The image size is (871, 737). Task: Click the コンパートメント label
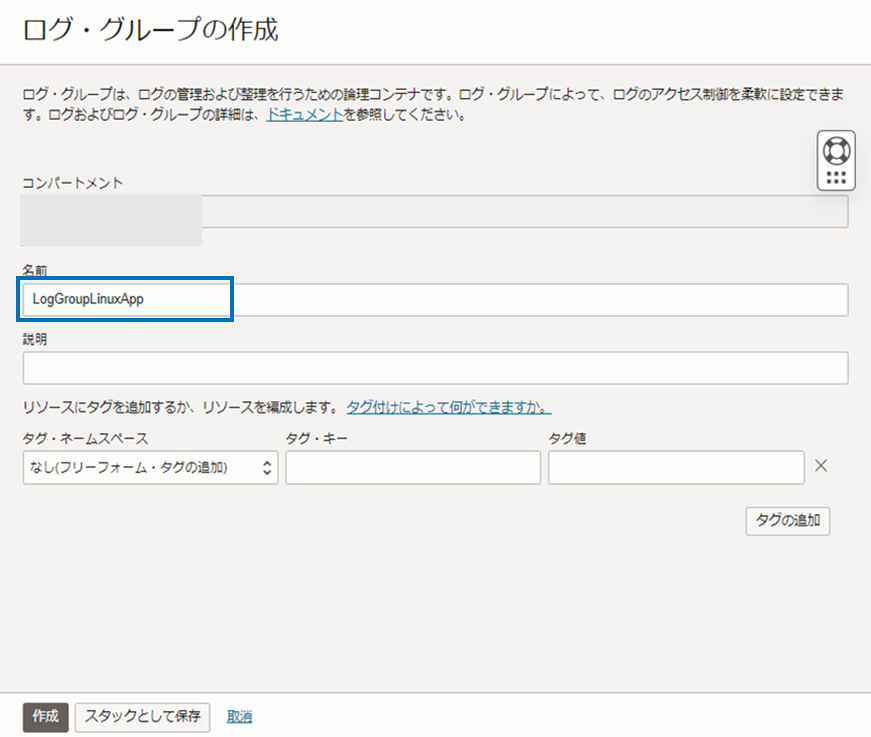coord(73,183)
